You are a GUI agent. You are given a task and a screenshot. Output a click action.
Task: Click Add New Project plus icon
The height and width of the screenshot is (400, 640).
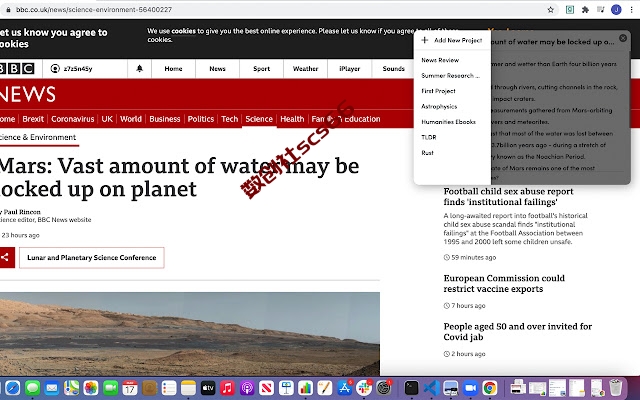(424, 40)
